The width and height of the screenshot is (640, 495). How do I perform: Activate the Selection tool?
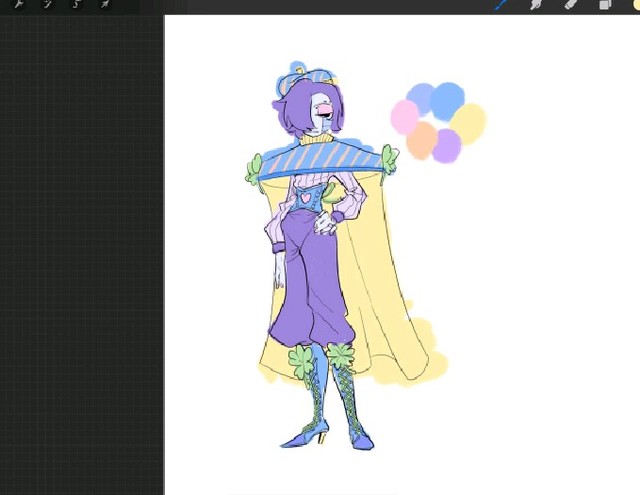77,5
